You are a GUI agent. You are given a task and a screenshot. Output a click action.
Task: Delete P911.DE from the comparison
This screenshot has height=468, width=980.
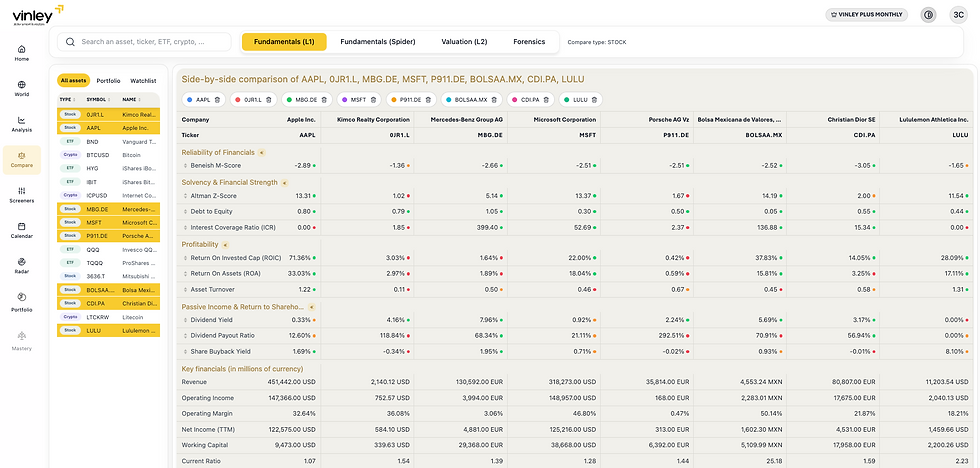[427, 99]
